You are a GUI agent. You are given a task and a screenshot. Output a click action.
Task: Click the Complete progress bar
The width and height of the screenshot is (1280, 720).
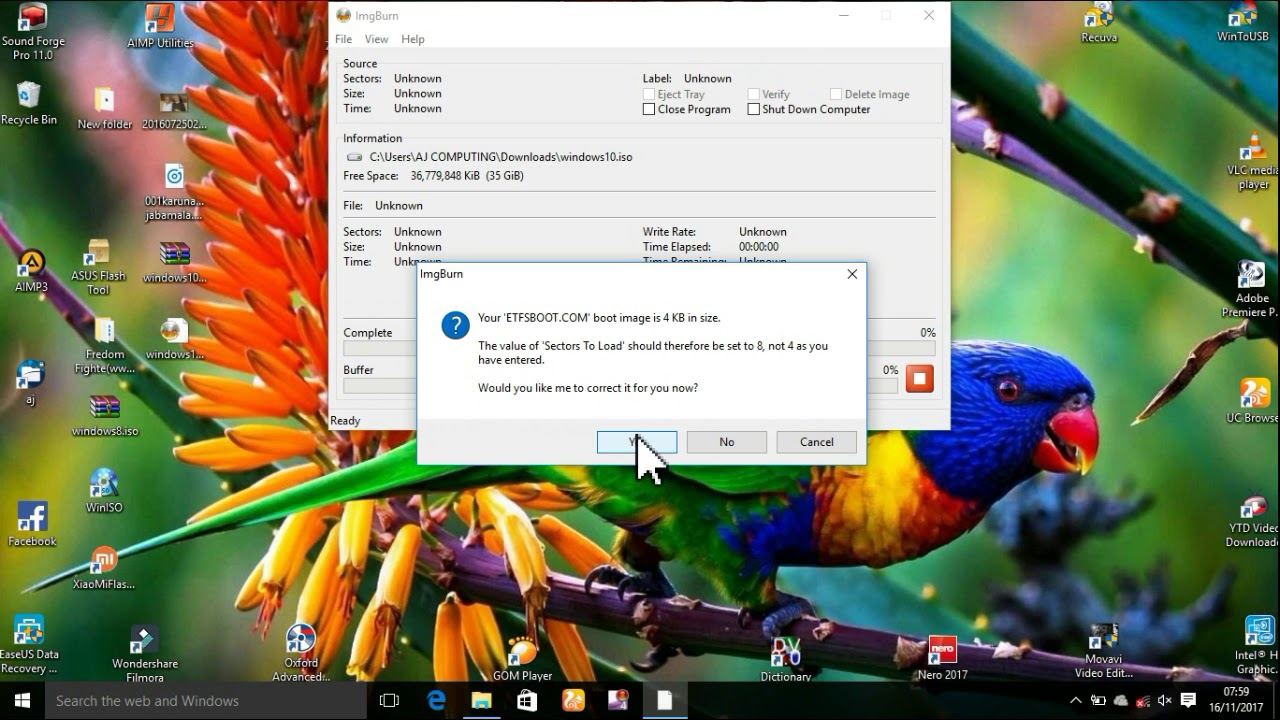click(x=639, y=349)
